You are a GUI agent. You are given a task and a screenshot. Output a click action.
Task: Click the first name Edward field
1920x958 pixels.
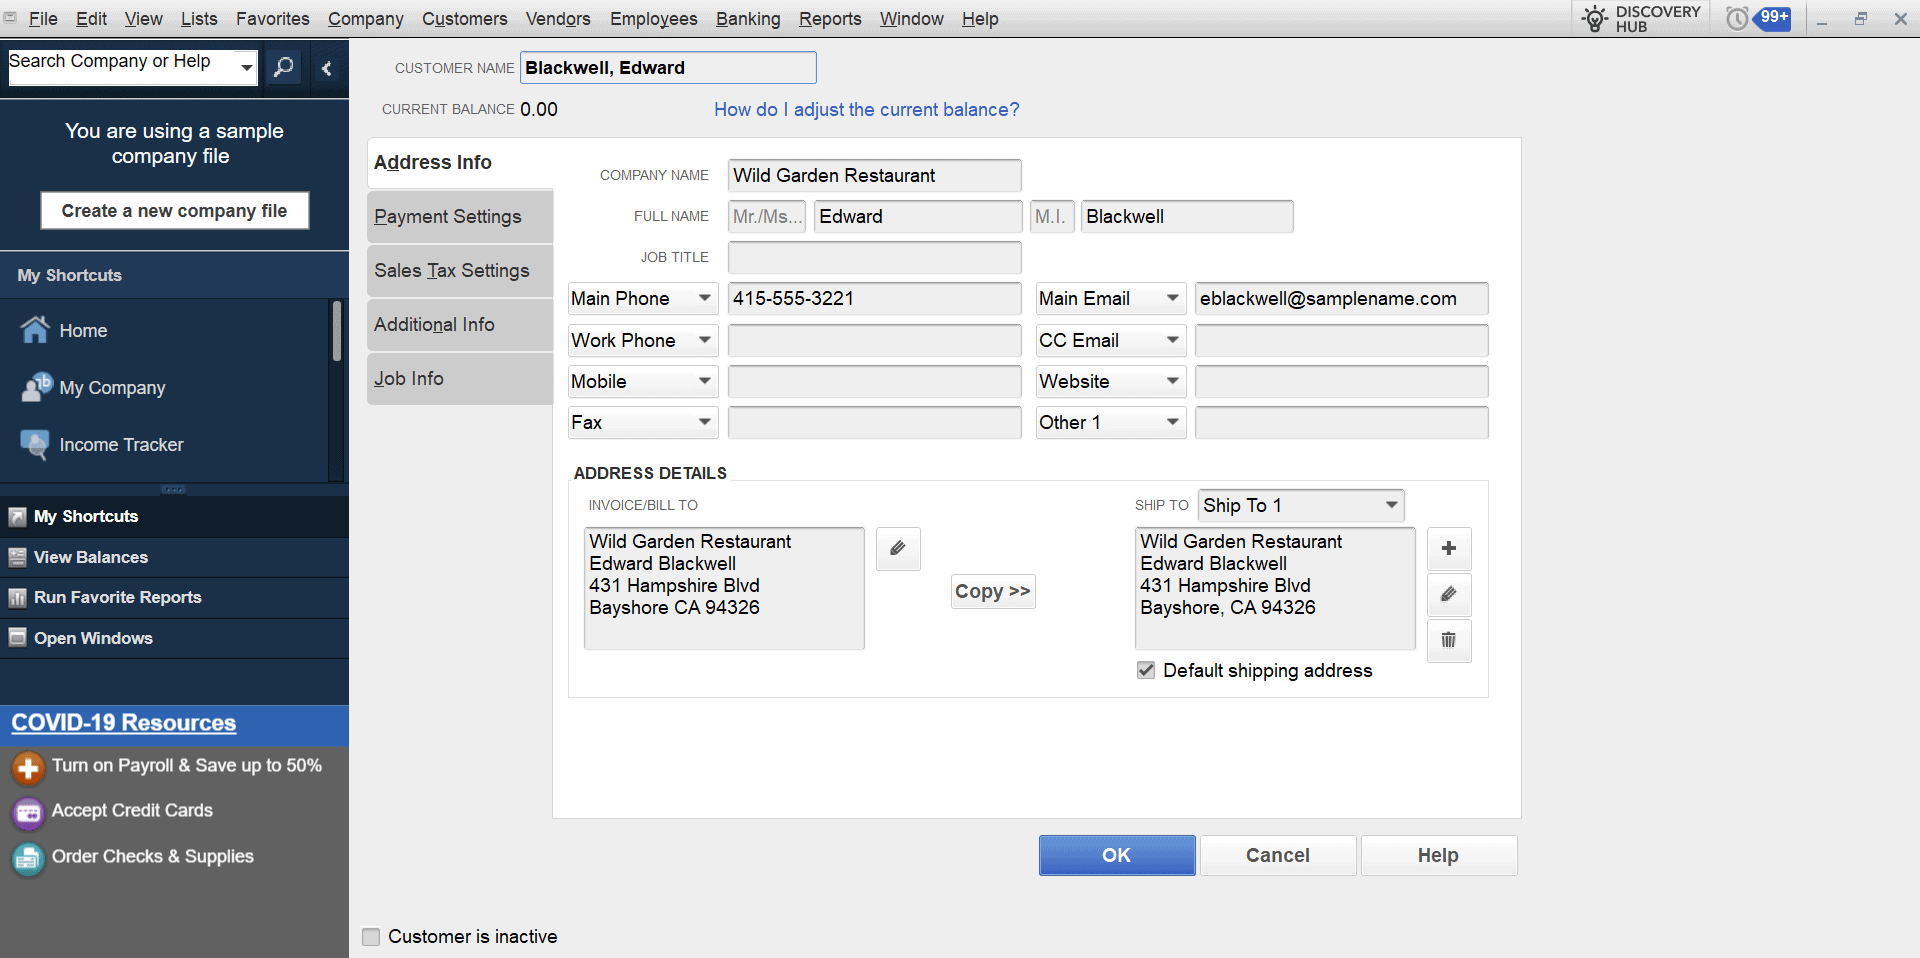click(x=918, y=216)
